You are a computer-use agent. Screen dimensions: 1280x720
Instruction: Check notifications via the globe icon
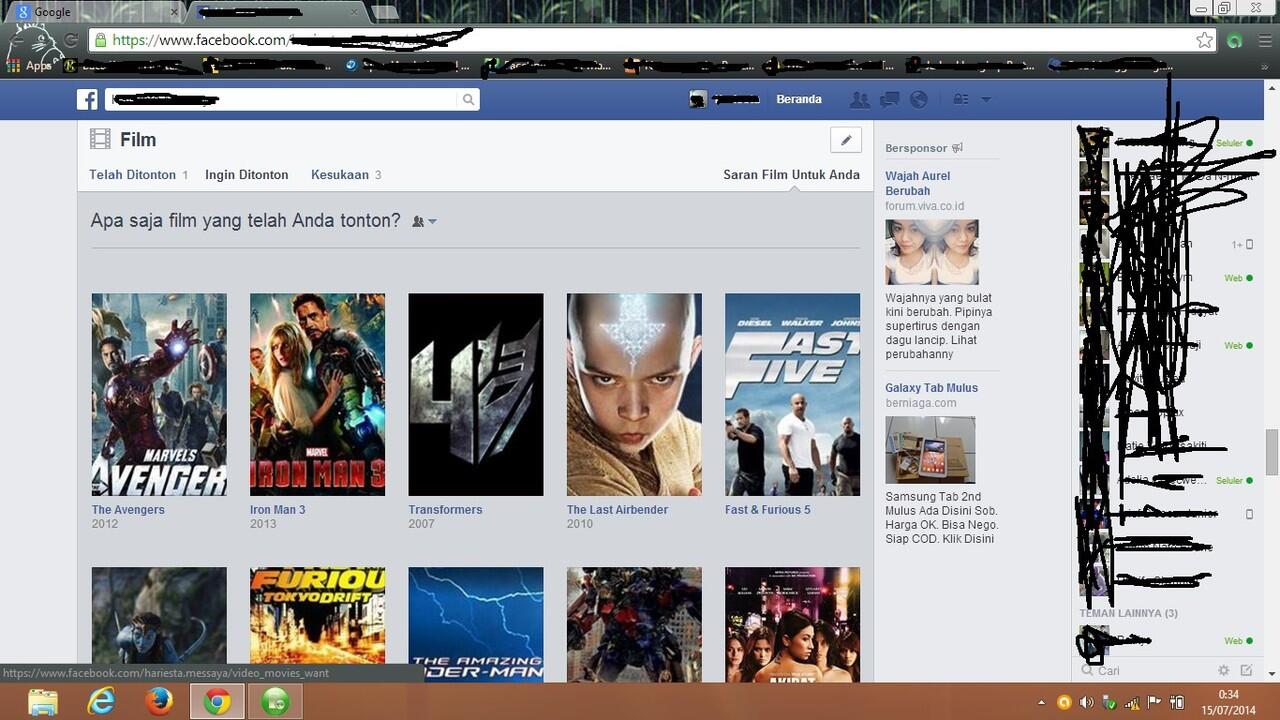coord(918,99)
